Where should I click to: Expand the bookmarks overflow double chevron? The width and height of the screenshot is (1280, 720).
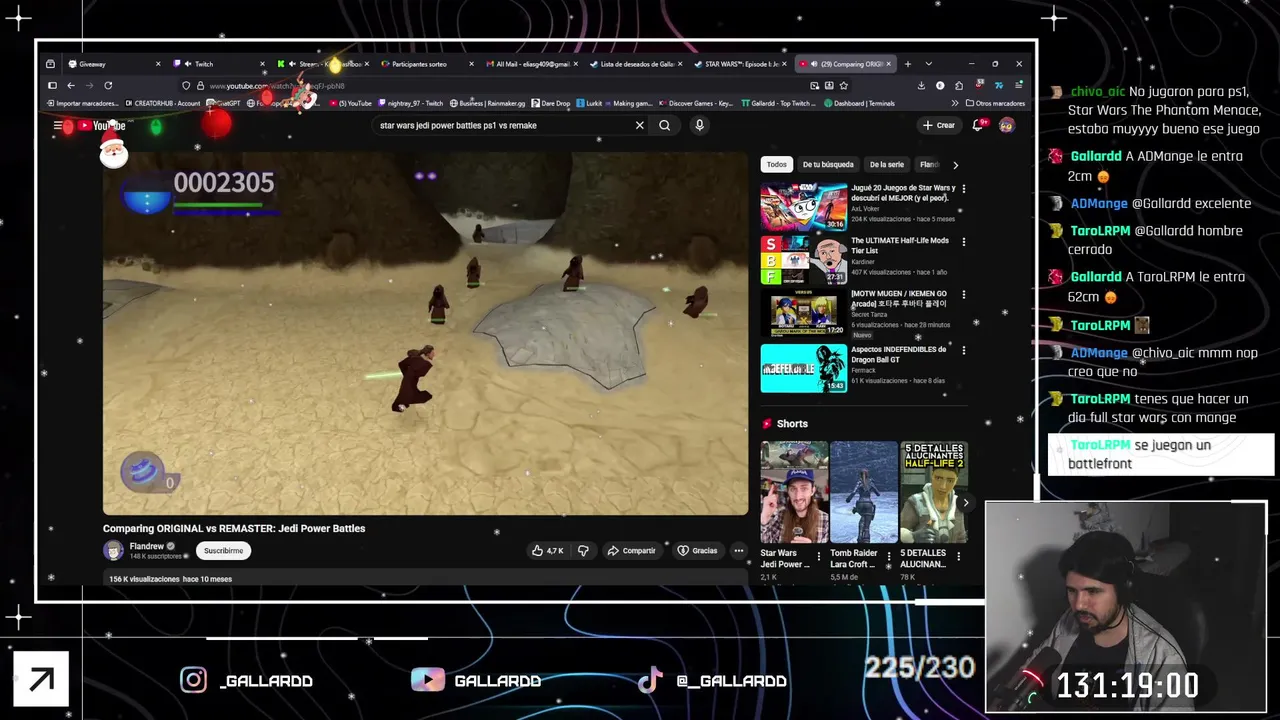click(x=955, y=103)
